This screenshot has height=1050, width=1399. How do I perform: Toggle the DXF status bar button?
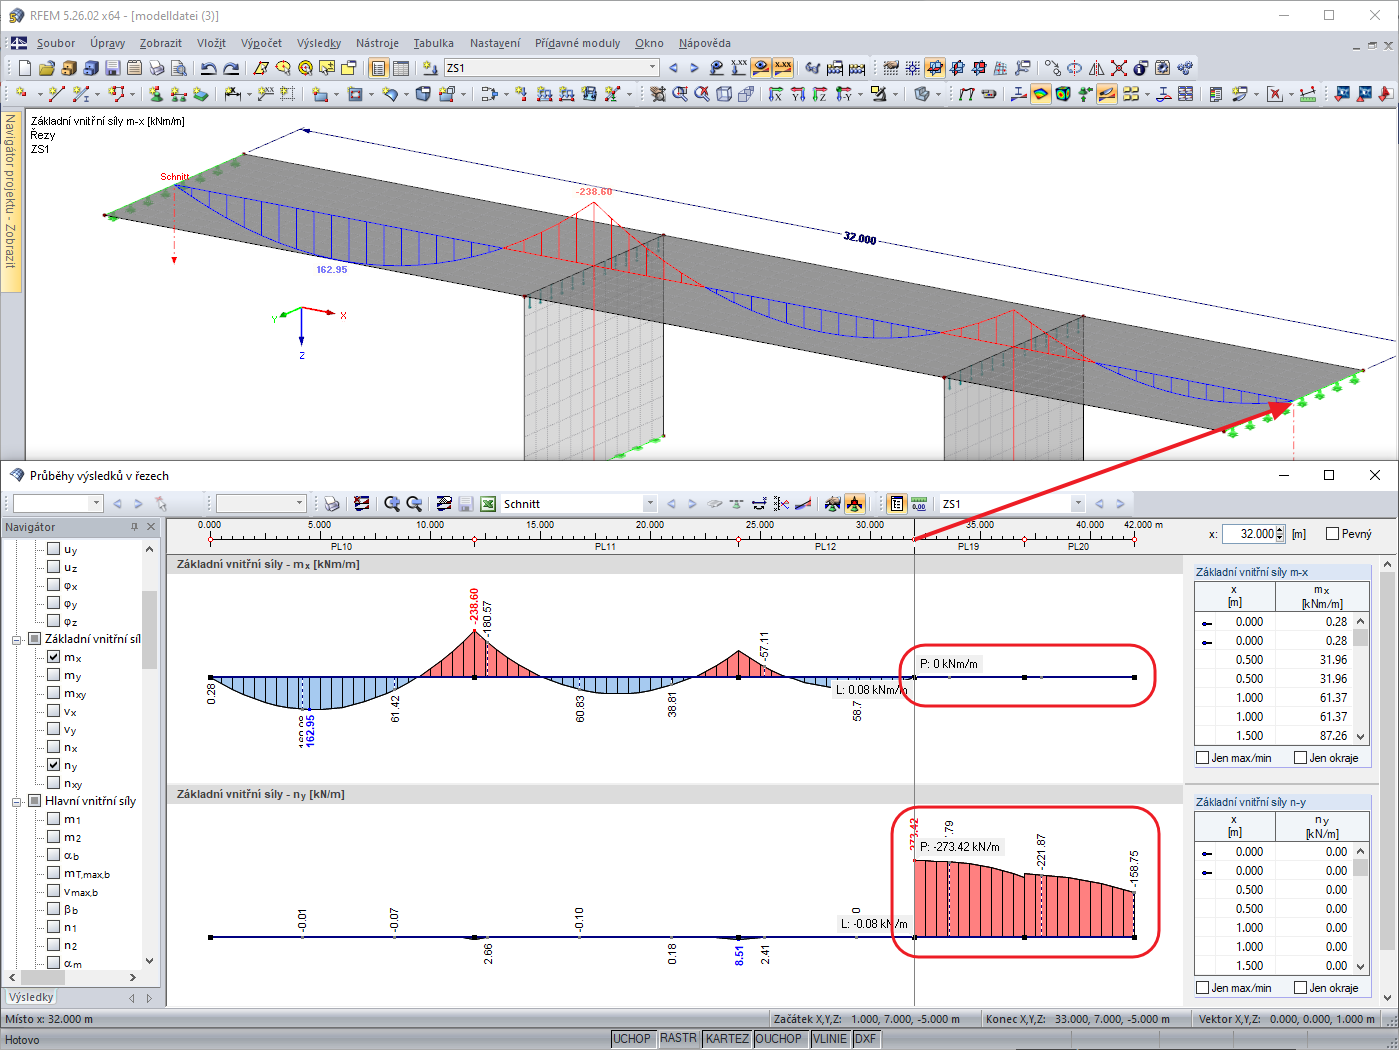(865, 1039)
